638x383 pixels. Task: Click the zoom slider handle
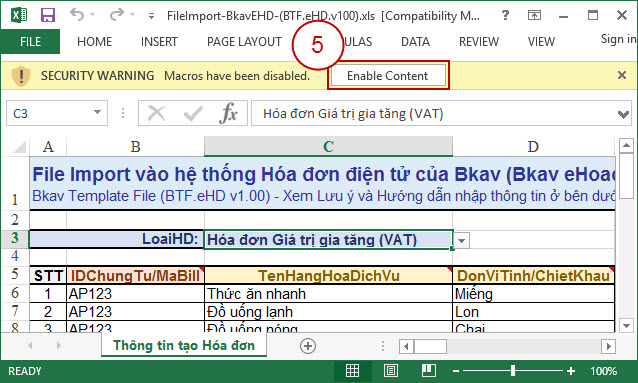[x=513, y=370]
